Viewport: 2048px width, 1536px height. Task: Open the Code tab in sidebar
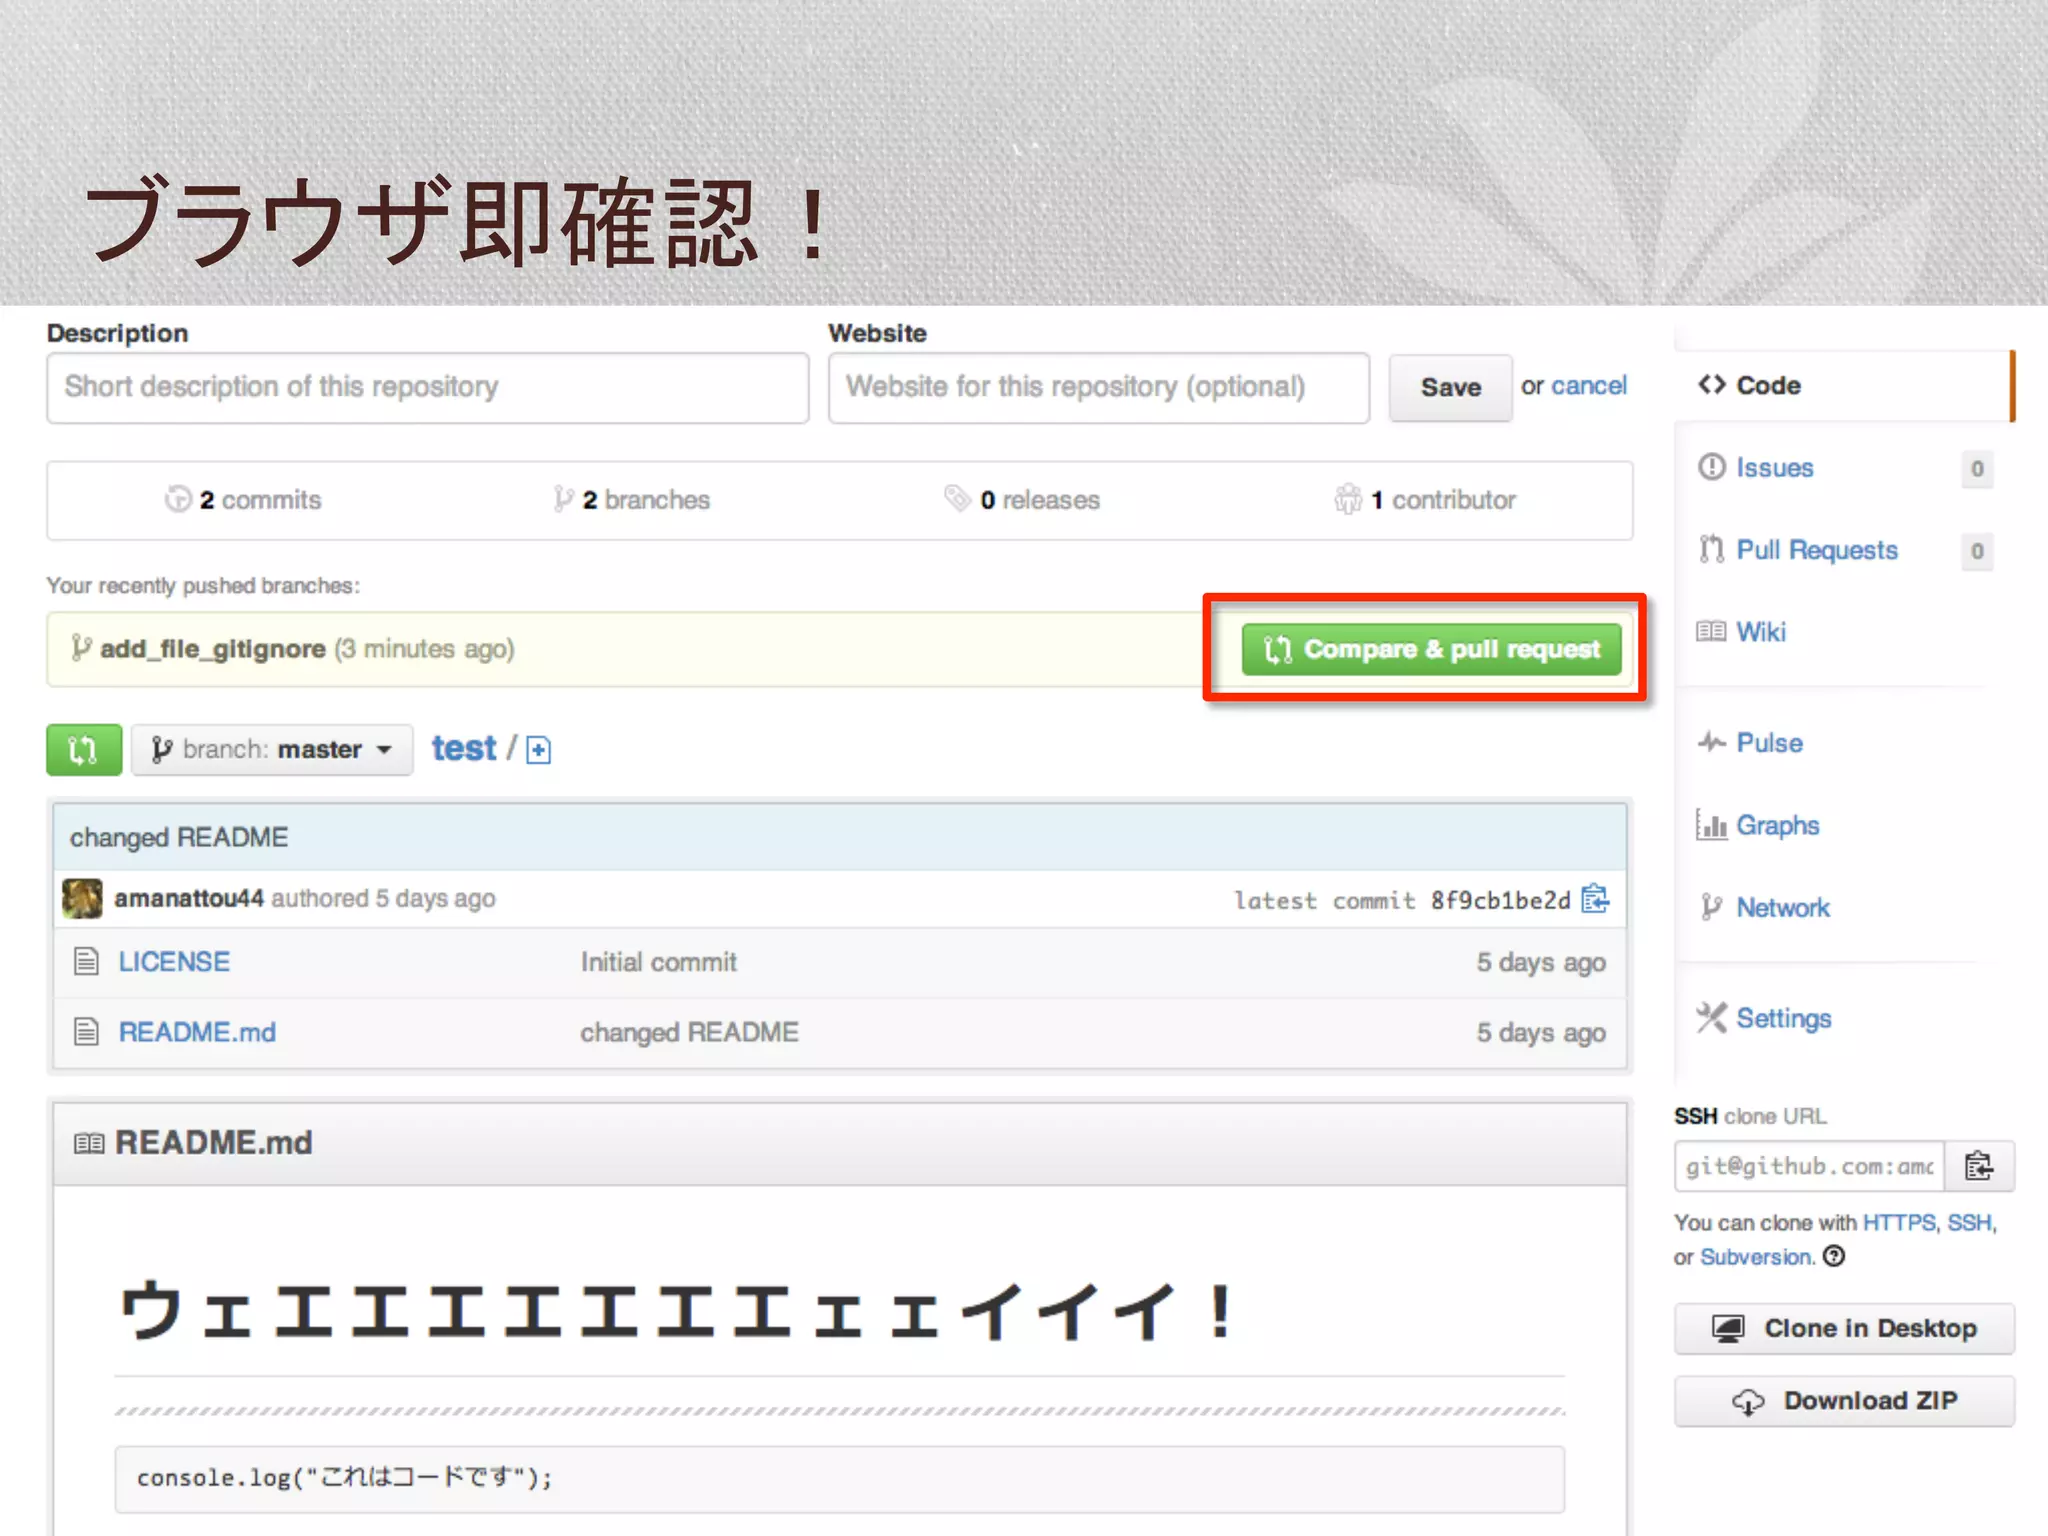(x=1766, y=386)
